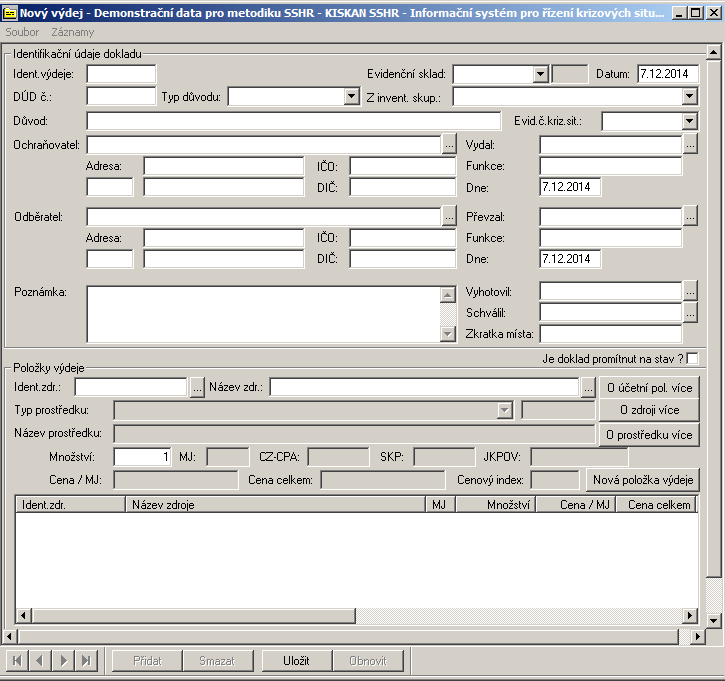
Task: Click form vertical scroll down arrow
Action: tap(713, 621)
